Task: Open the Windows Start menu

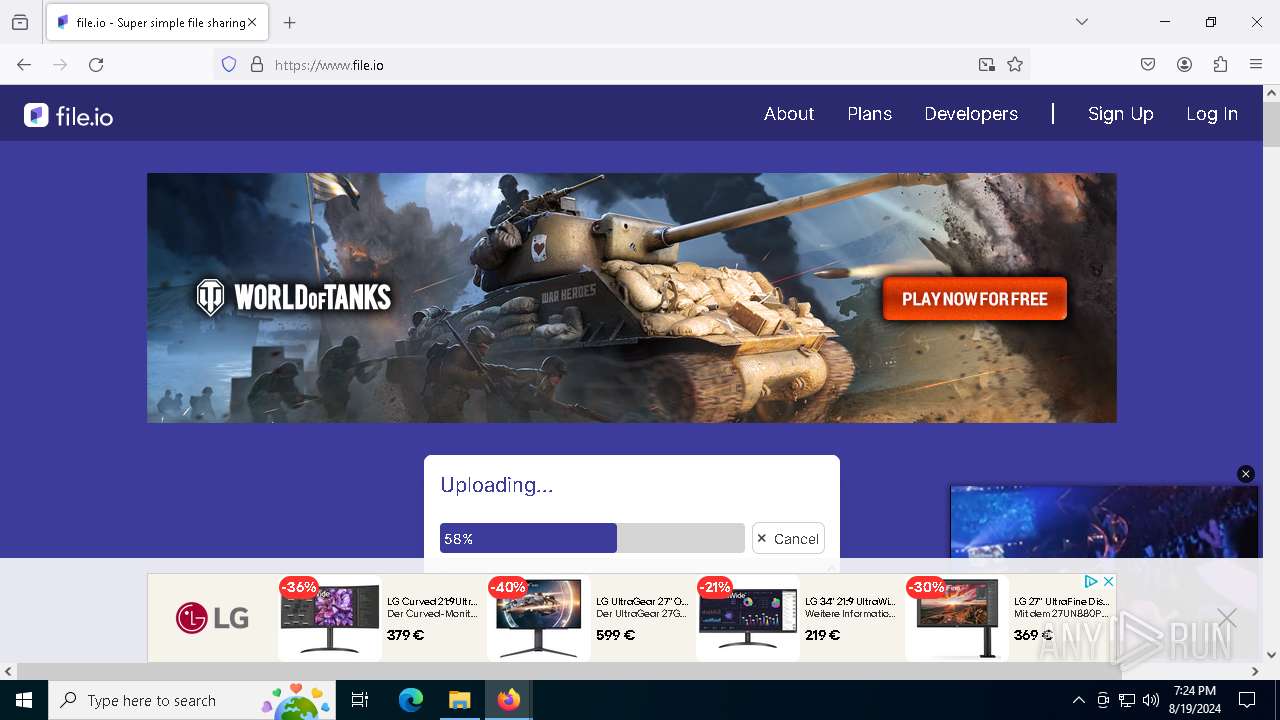Action: coord(24,700)
